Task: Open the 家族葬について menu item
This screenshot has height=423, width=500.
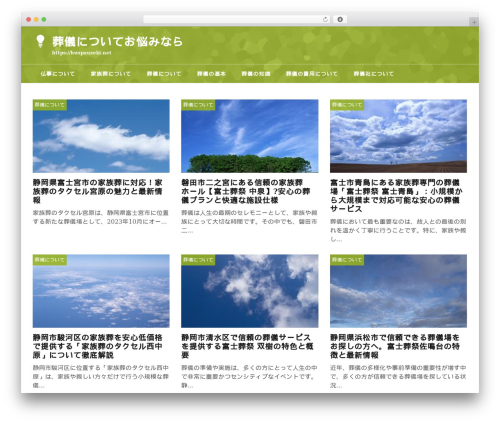Action: (x=111, y=74)
